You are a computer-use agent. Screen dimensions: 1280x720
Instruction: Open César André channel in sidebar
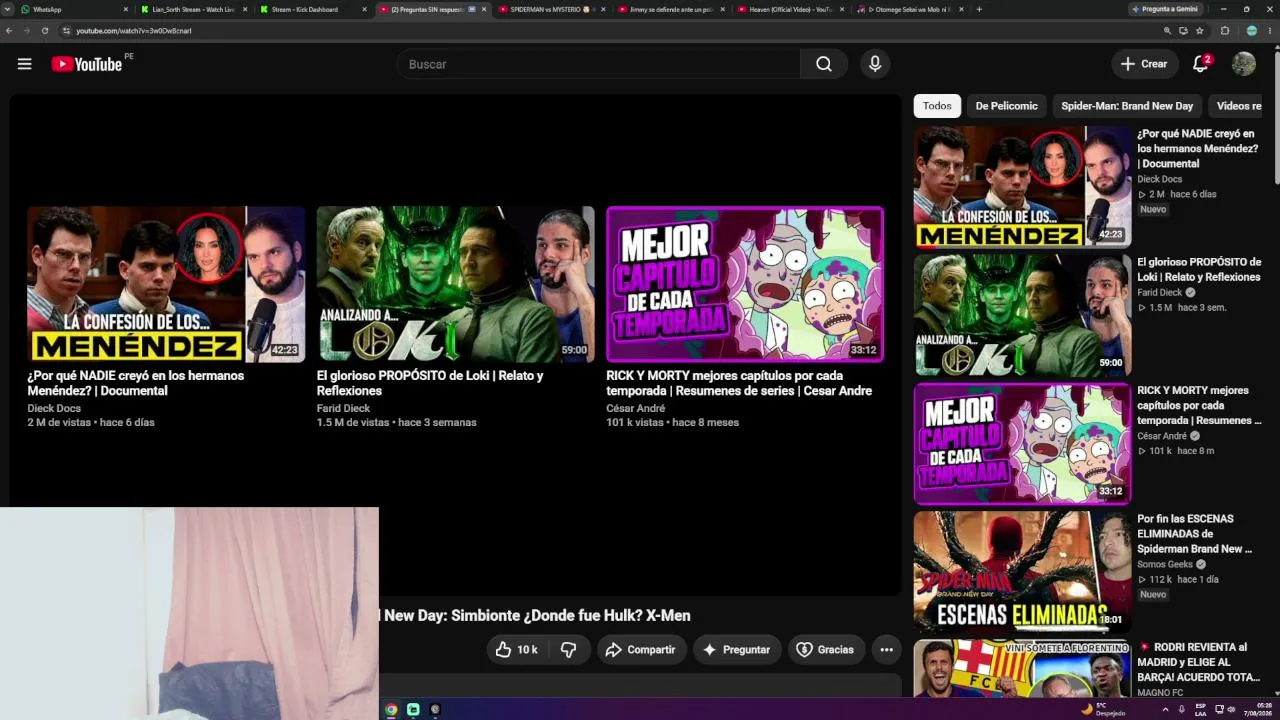pos(1161,436)
